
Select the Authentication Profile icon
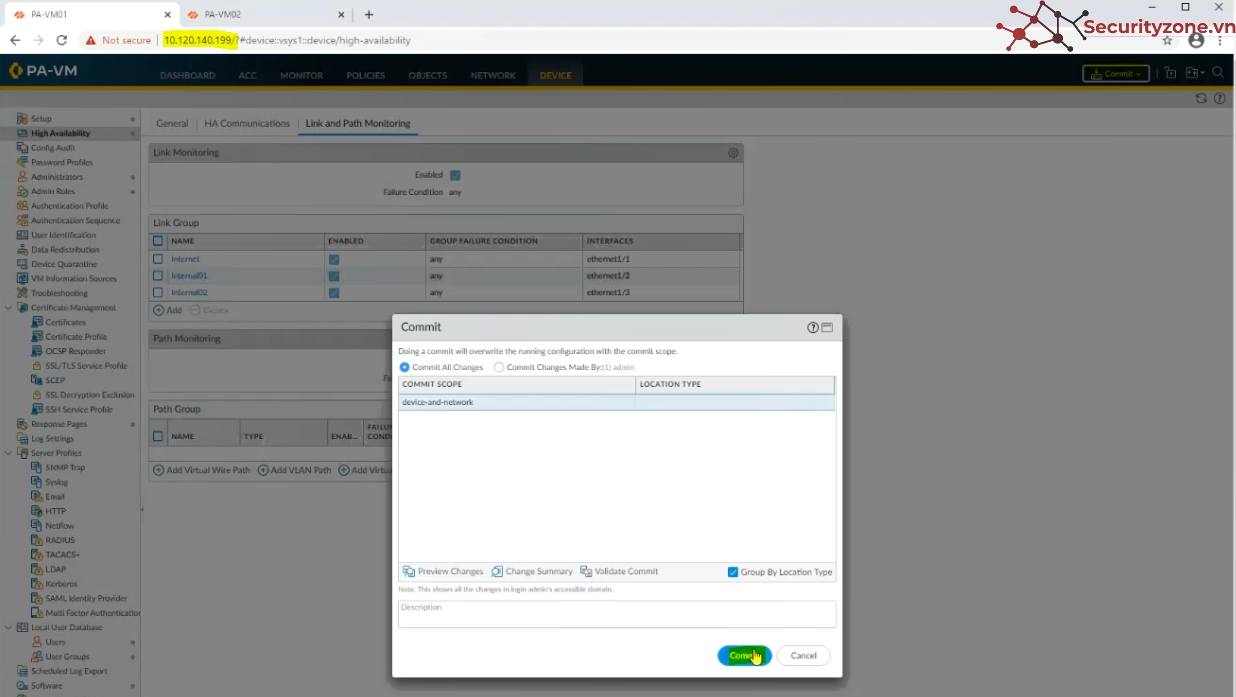[x=22, y=206]
